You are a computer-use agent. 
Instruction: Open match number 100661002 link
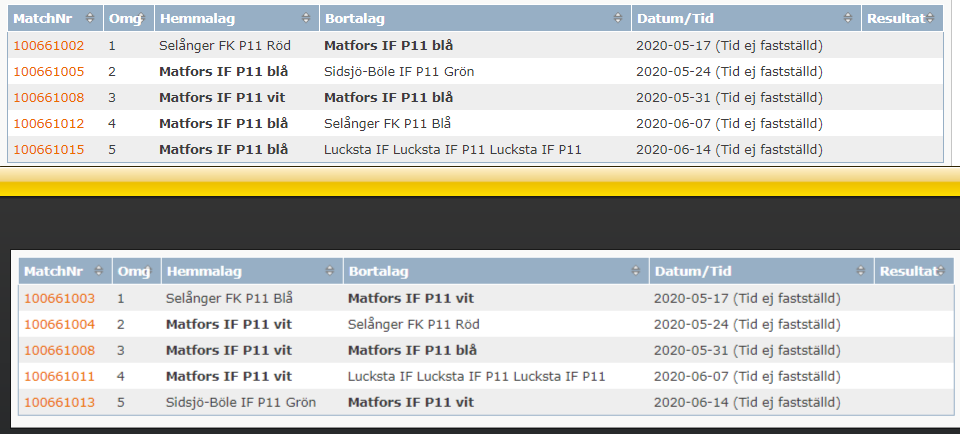click(48, 45)
